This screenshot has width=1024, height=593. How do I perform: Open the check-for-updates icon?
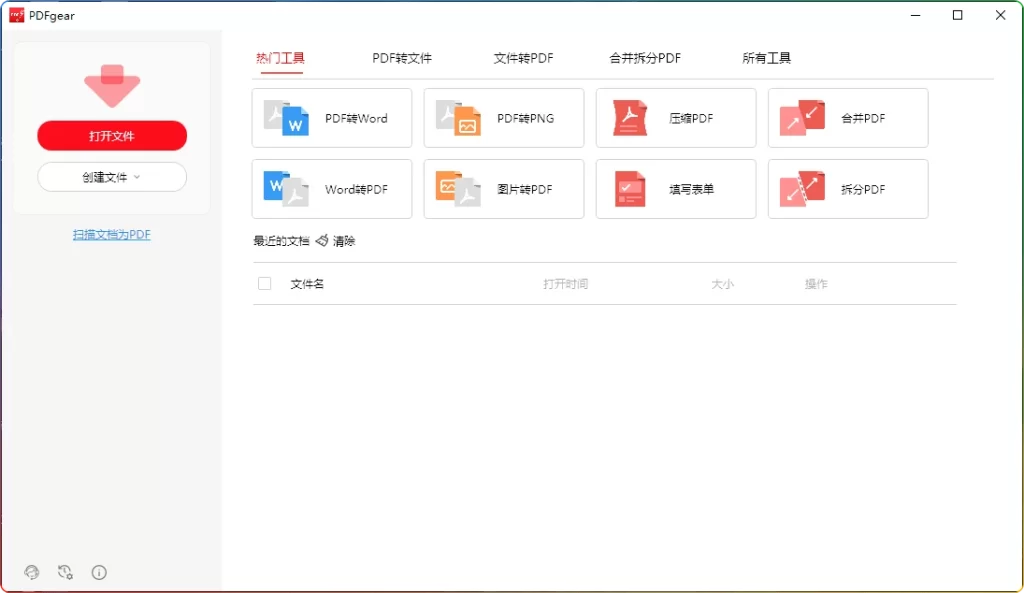tap(65, 572)
